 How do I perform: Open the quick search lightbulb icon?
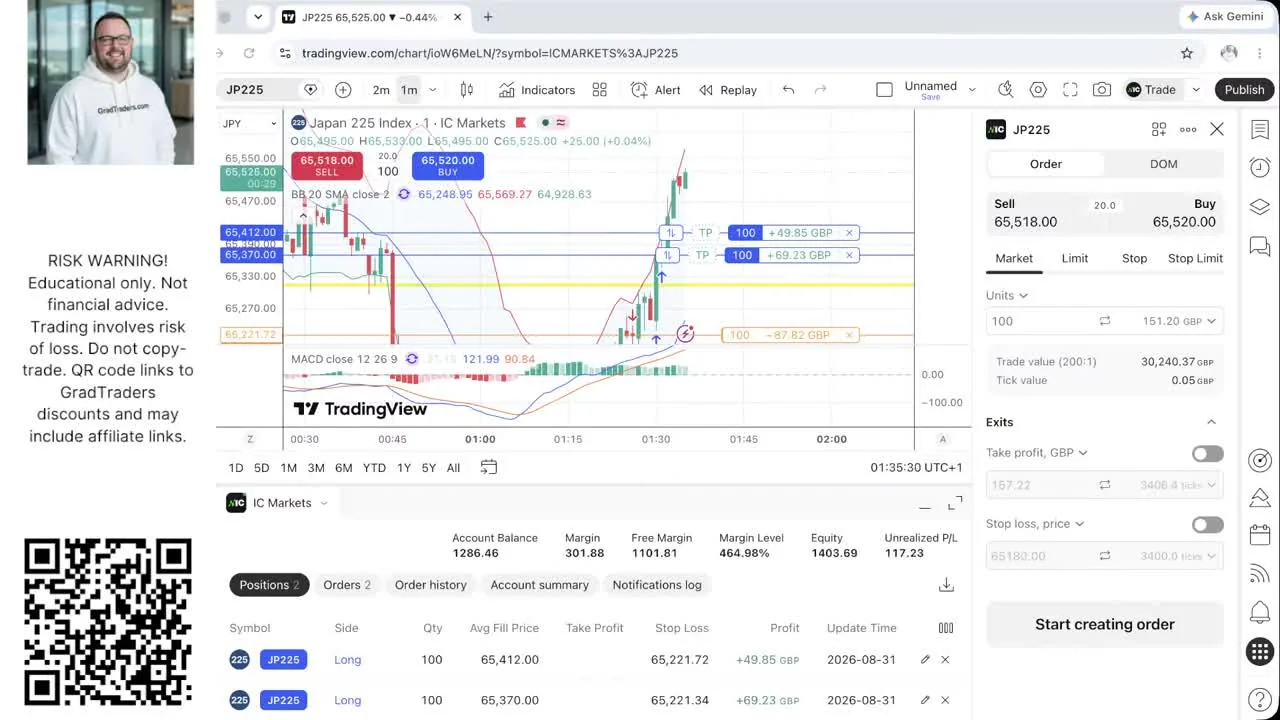click(x=1006, y=90)
